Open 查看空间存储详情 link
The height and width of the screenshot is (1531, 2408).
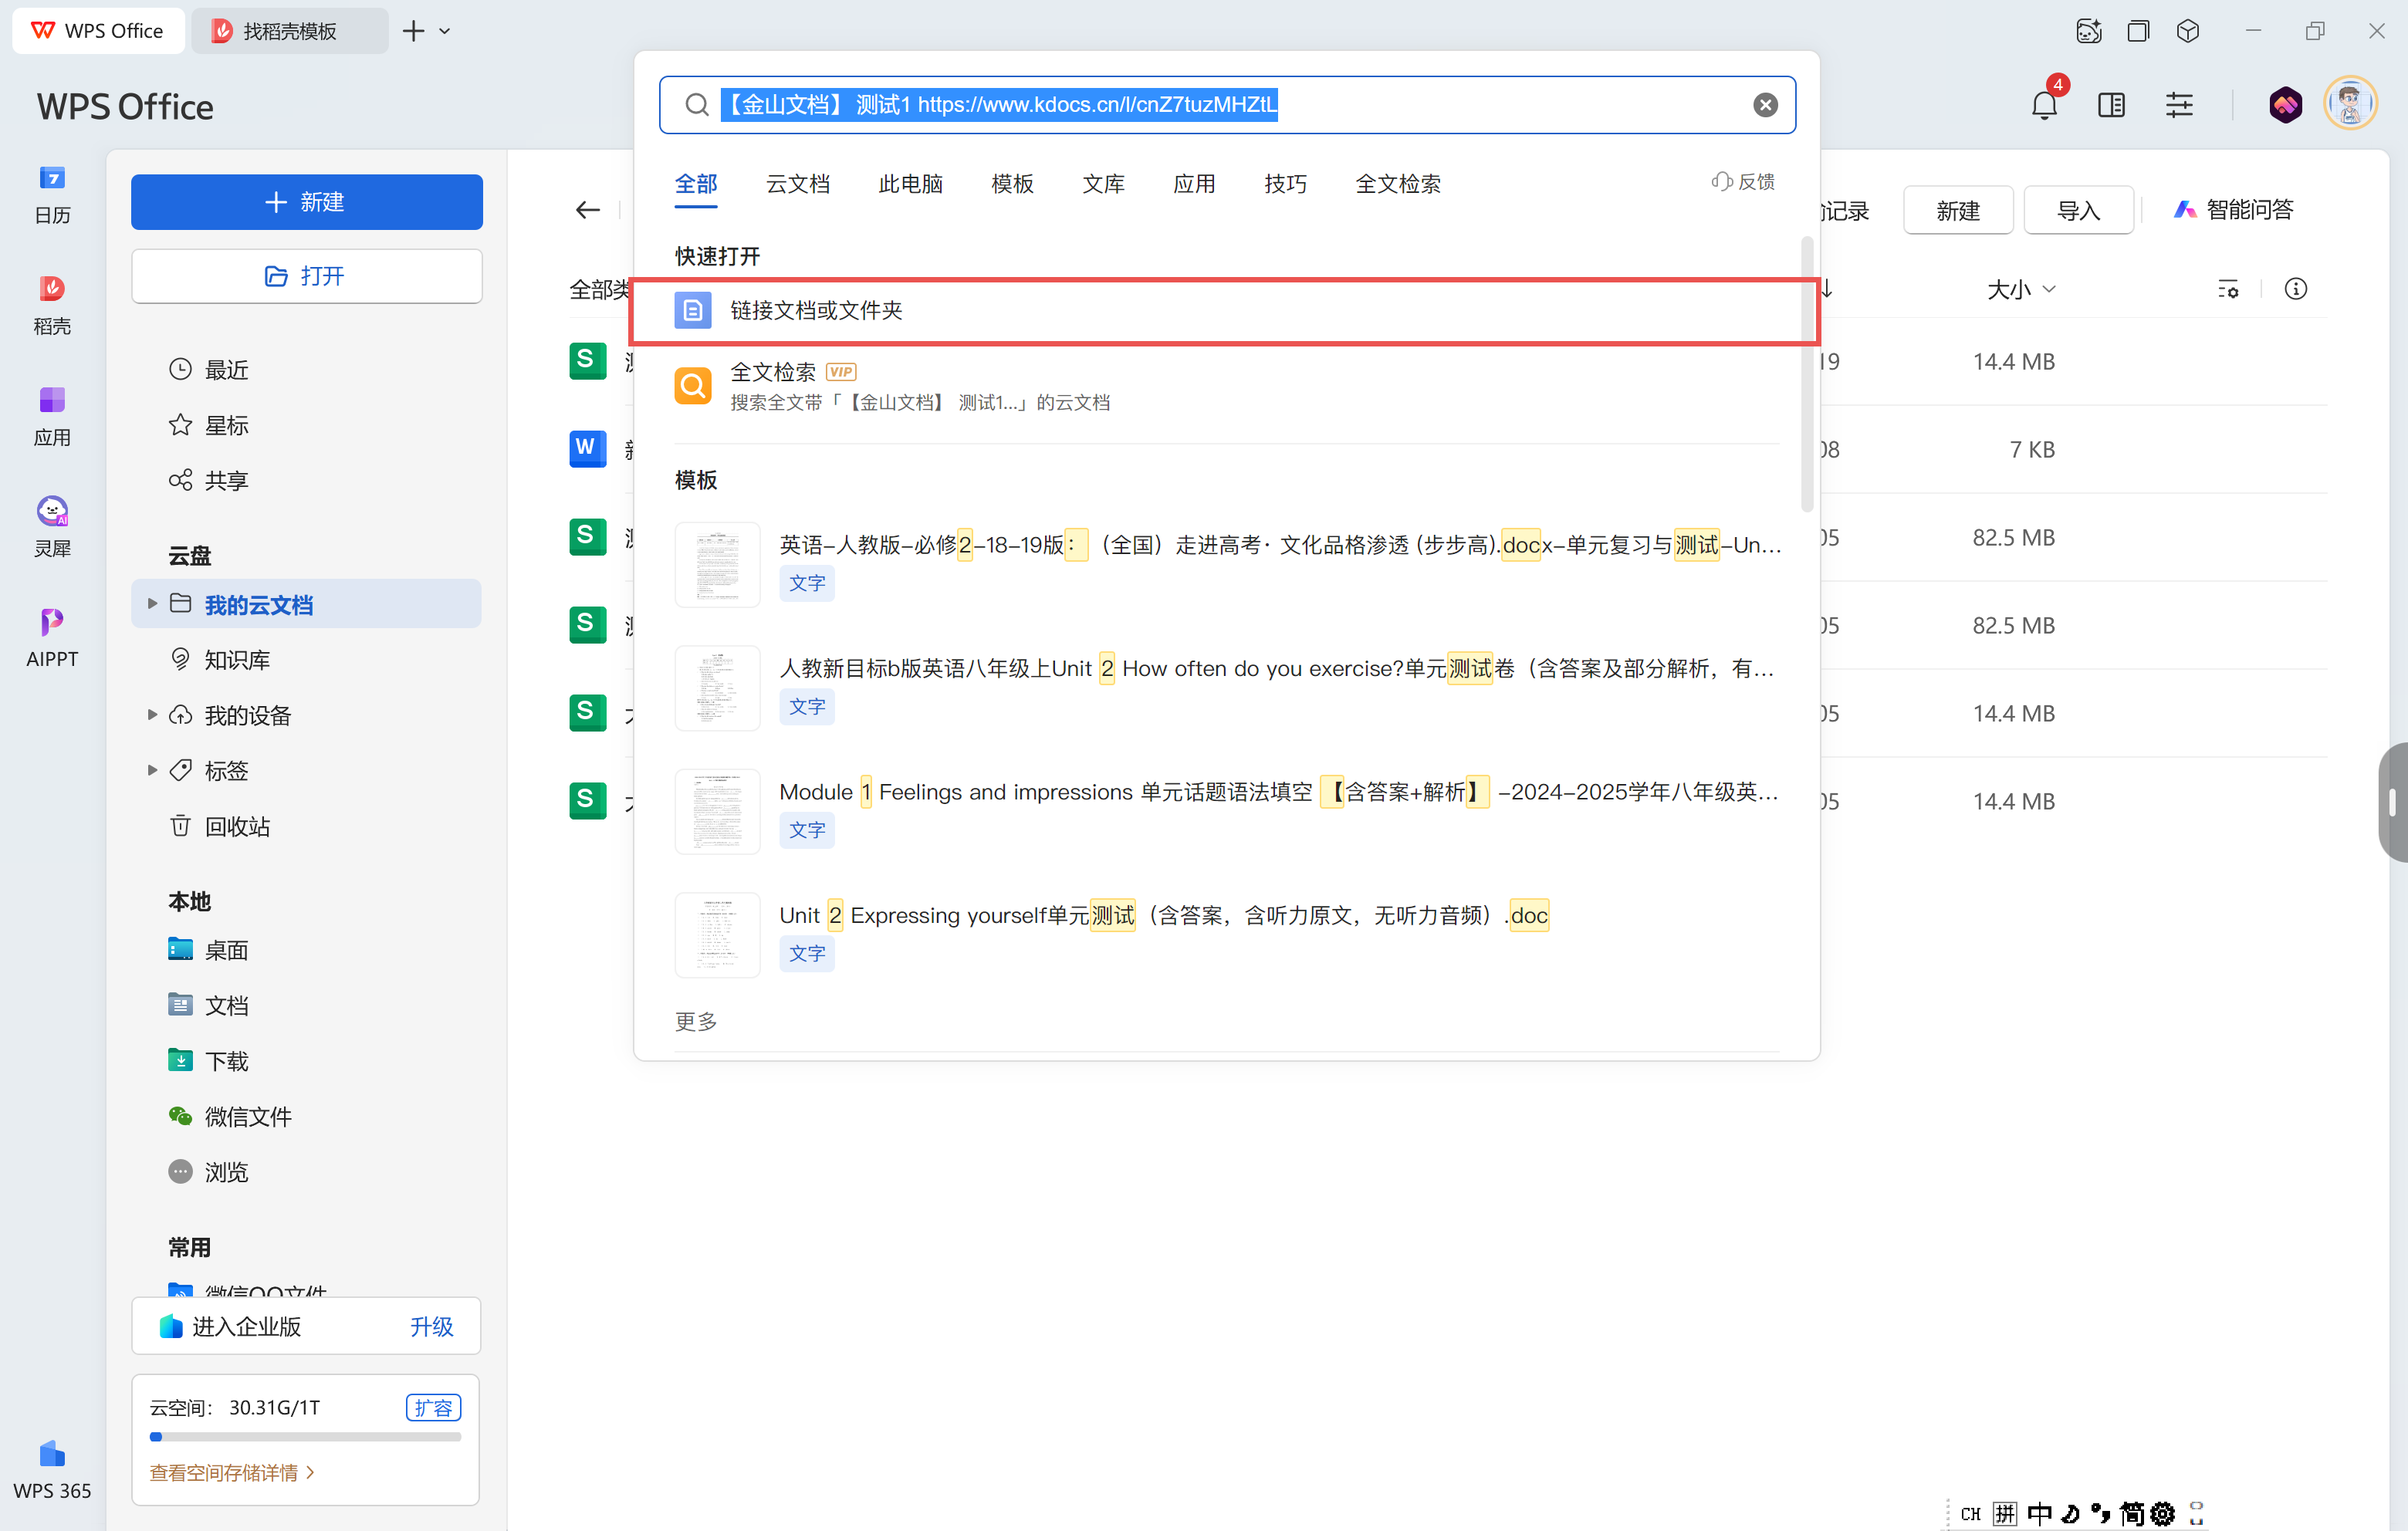[231, 1471]
